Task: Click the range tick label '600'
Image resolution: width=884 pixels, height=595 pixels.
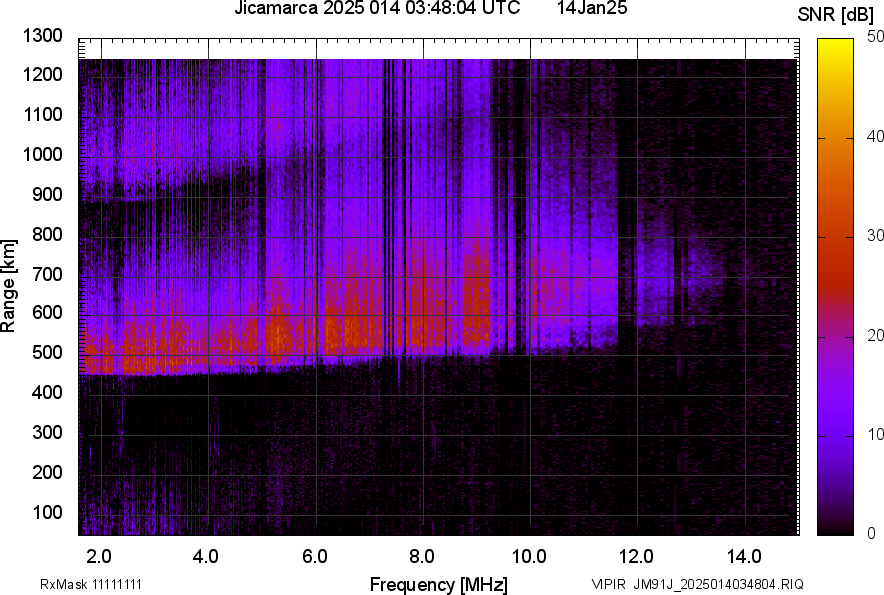Action: (47, 312)
